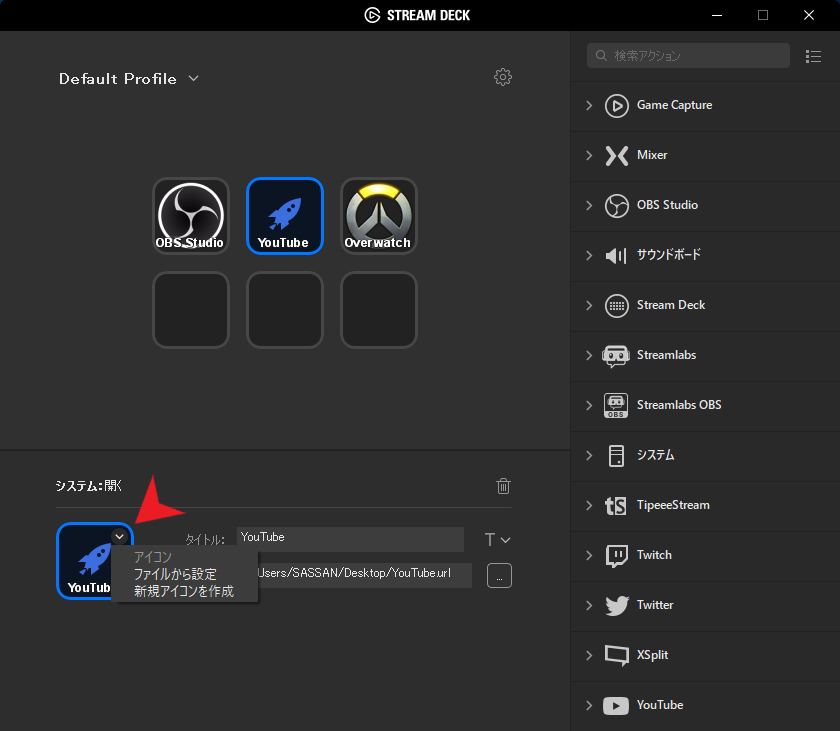Image resolution: width=840 pixels, height=731 pixels.
Task: Click the 検索アクション search box
Action: 688,56
